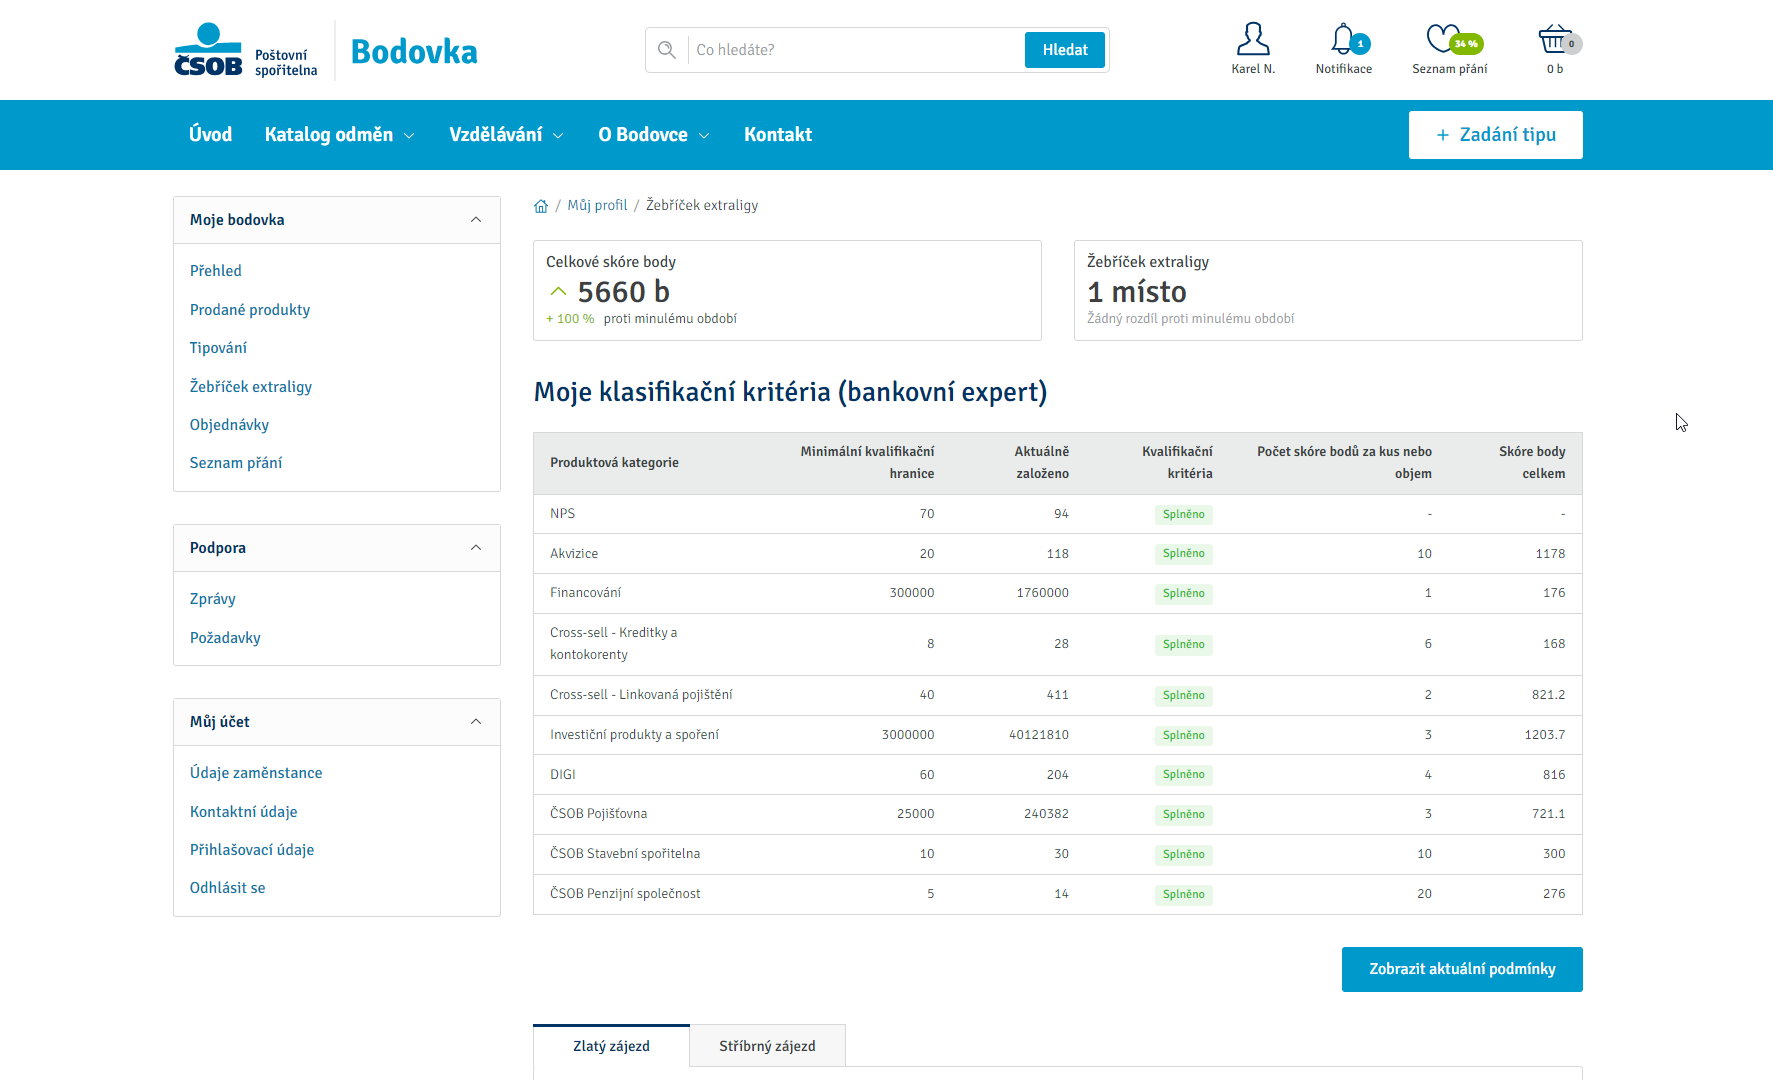Click the Skóre body celkem column header
Screen dimensions: 1773x1080
tap(1532, 463)
